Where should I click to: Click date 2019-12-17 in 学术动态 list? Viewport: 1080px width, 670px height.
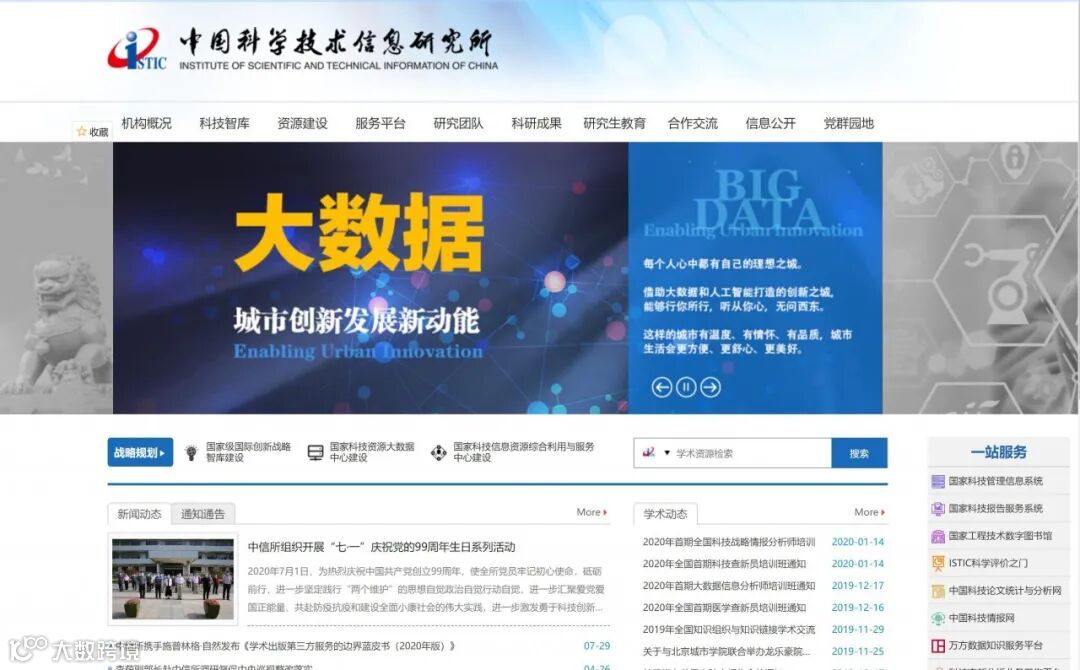point(858,586)
